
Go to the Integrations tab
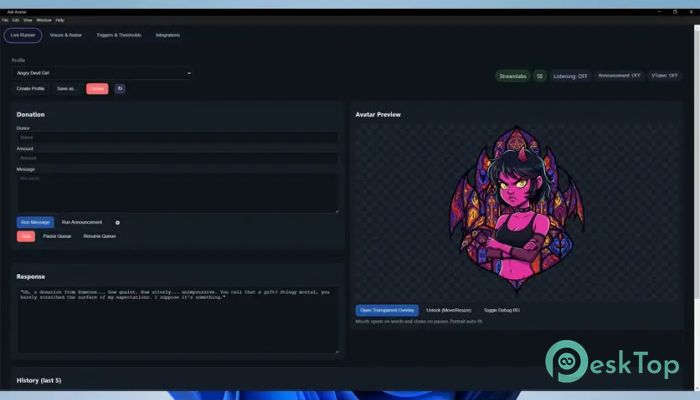pos(167,35)
